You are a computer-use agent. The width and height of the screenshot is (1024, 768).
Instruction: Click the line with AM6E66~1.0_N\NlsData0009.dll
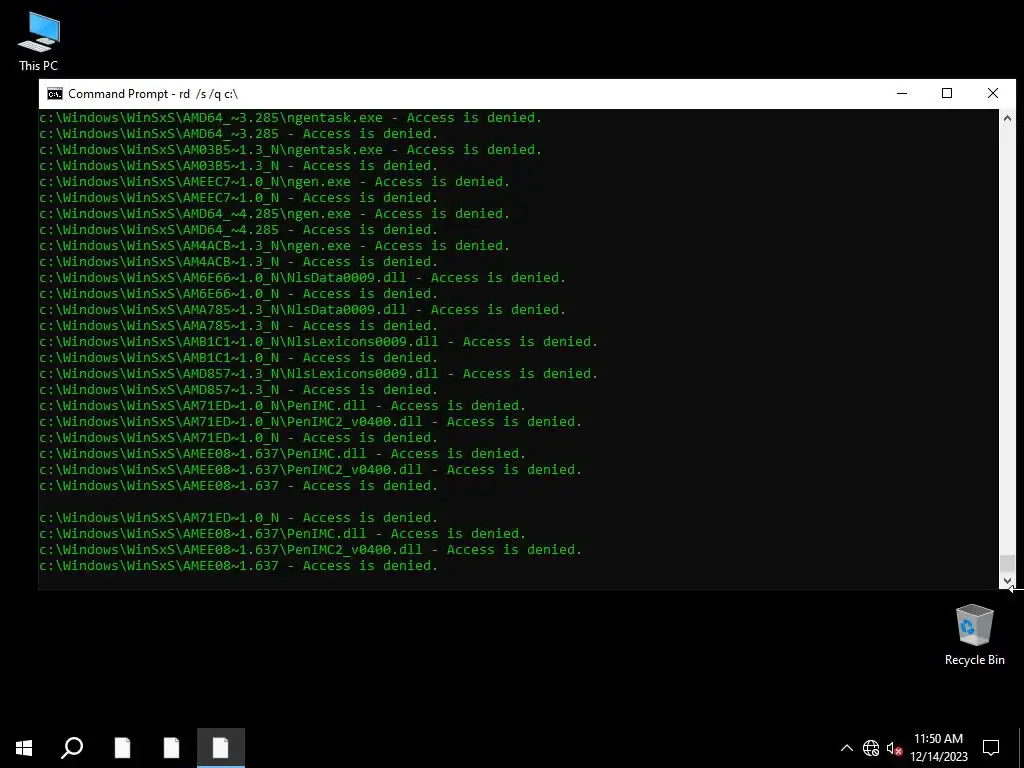302,278
